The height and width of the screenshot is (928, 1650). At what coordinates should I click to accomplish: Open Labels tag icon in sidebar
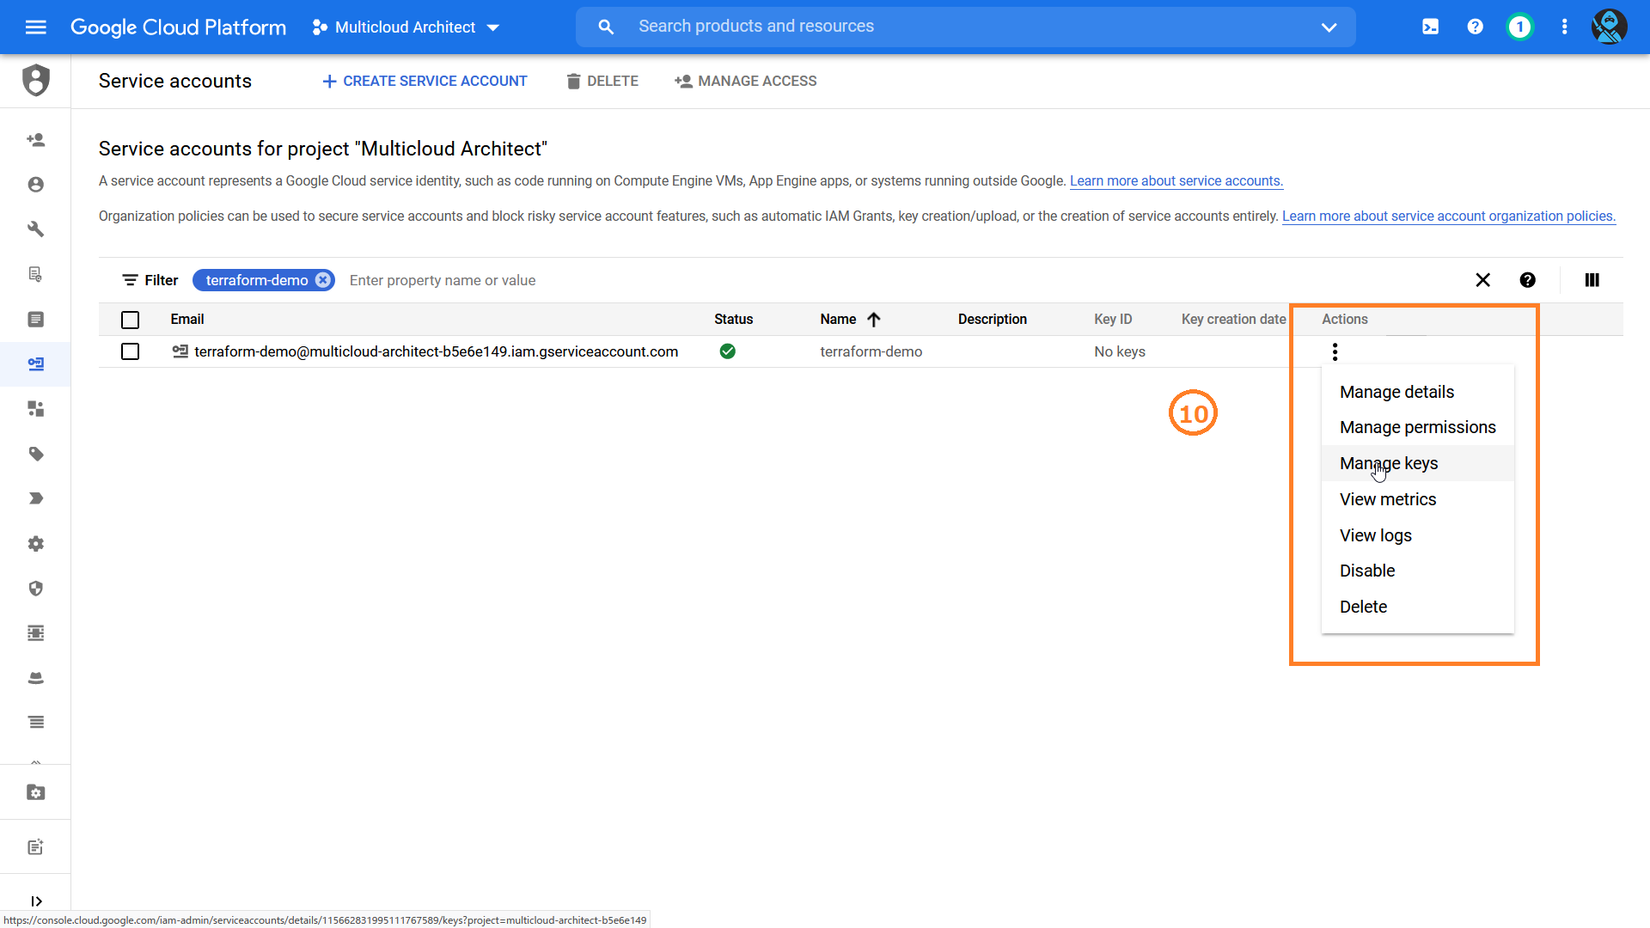pos(36,454)
